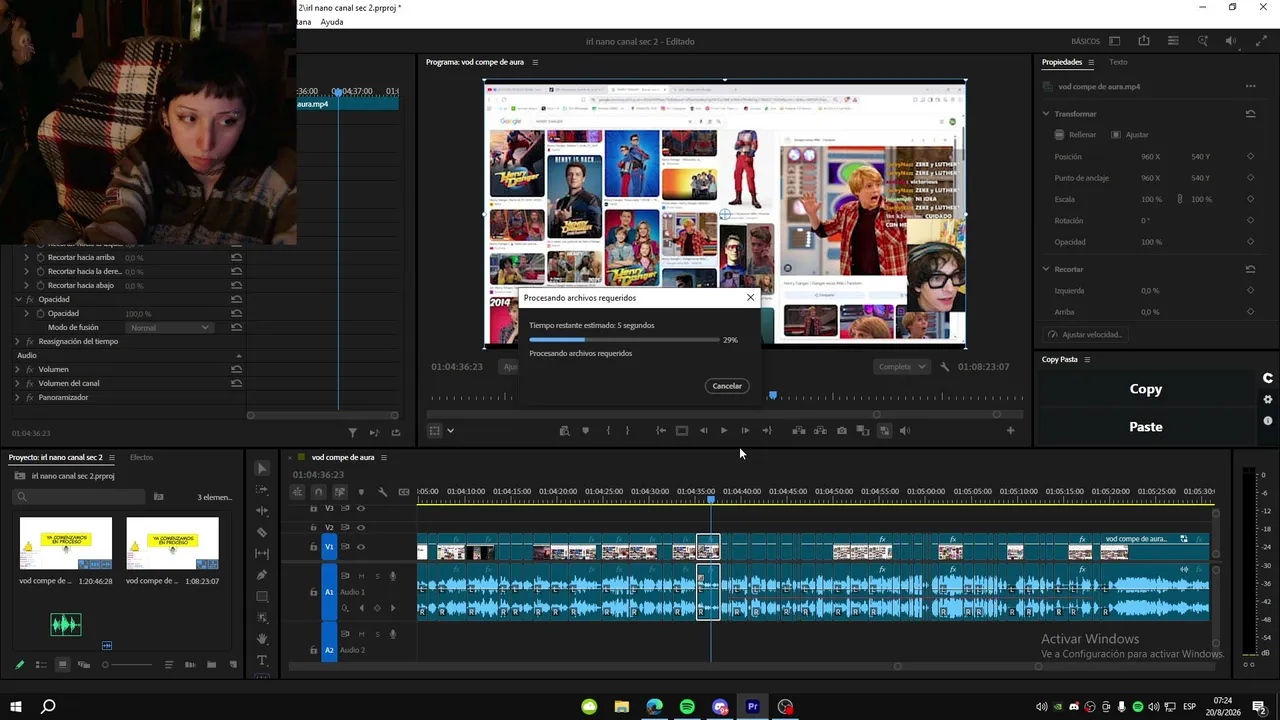The image size is (1280, 720).
Task: Go to Out point in Program monitor
Action: [x=767, y=431]
